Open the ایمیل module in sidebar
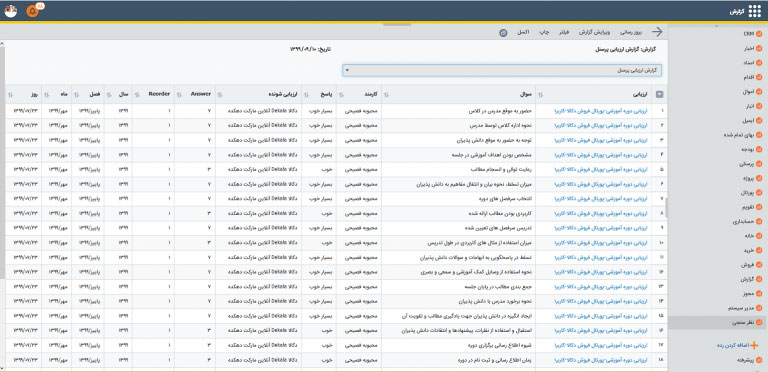 point(751,120)
